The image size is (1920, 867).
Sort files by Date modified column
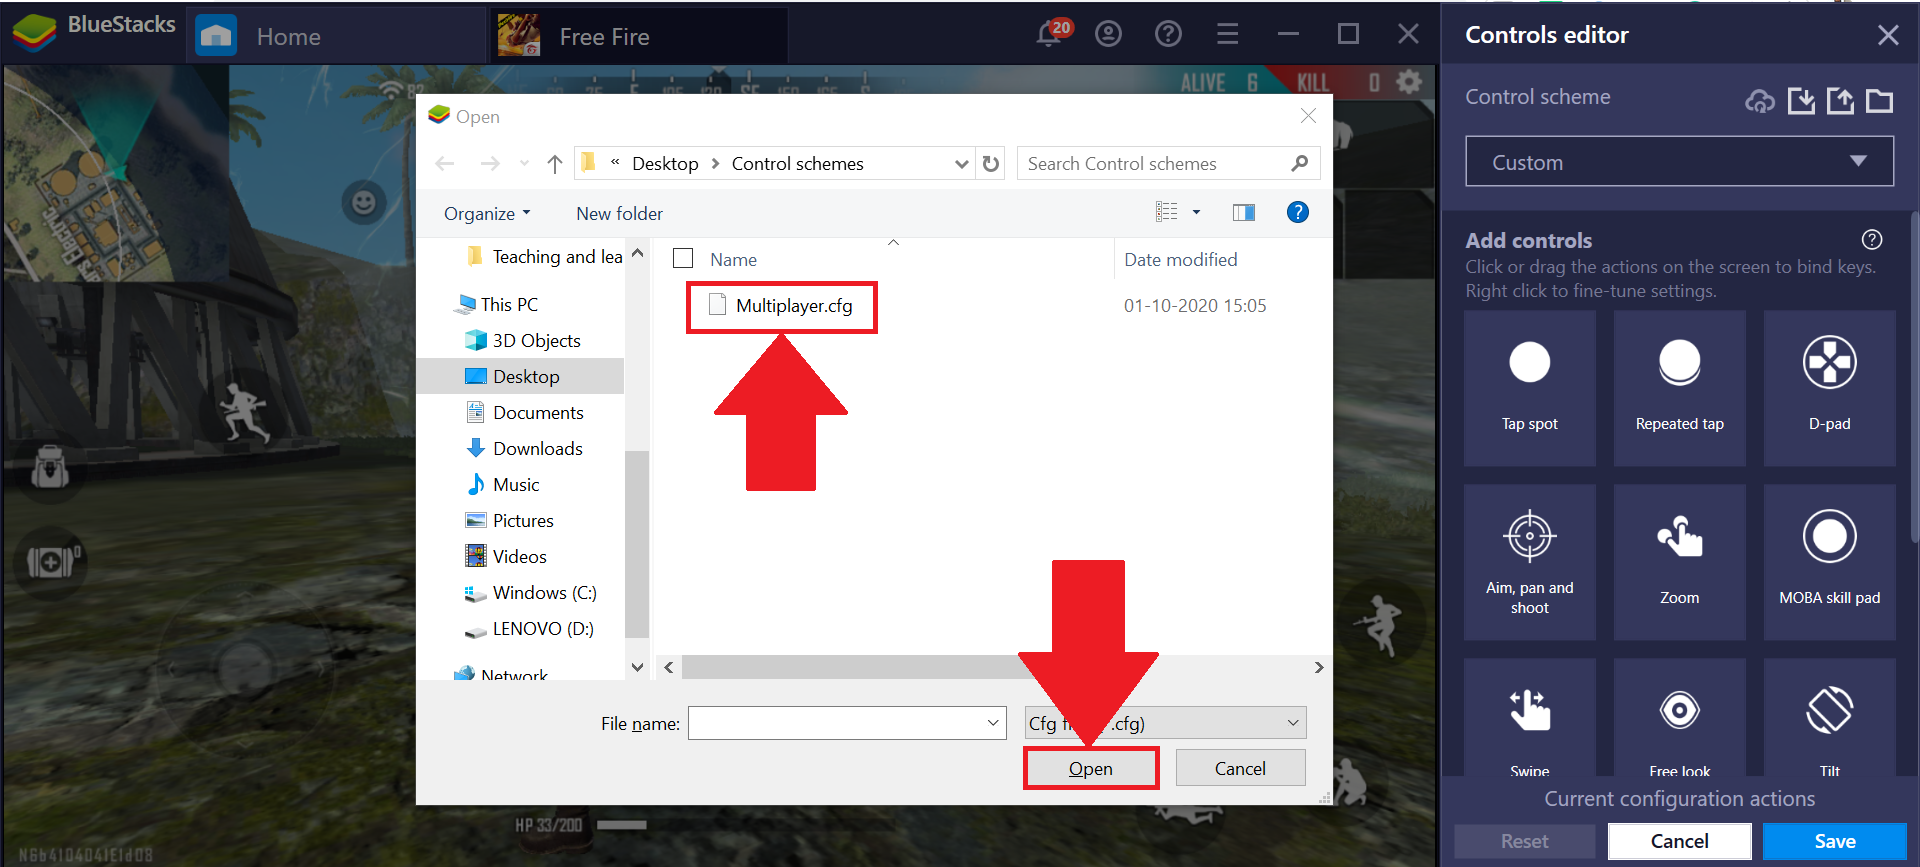(x=1180, y=259)
